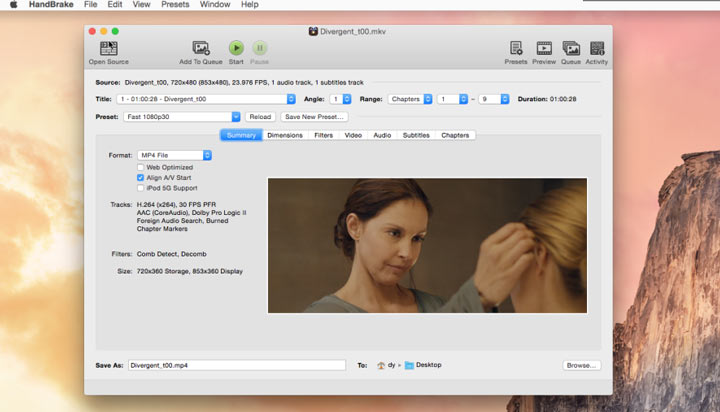Open the Activity log icon
The image size is (720, 412).
597,48
